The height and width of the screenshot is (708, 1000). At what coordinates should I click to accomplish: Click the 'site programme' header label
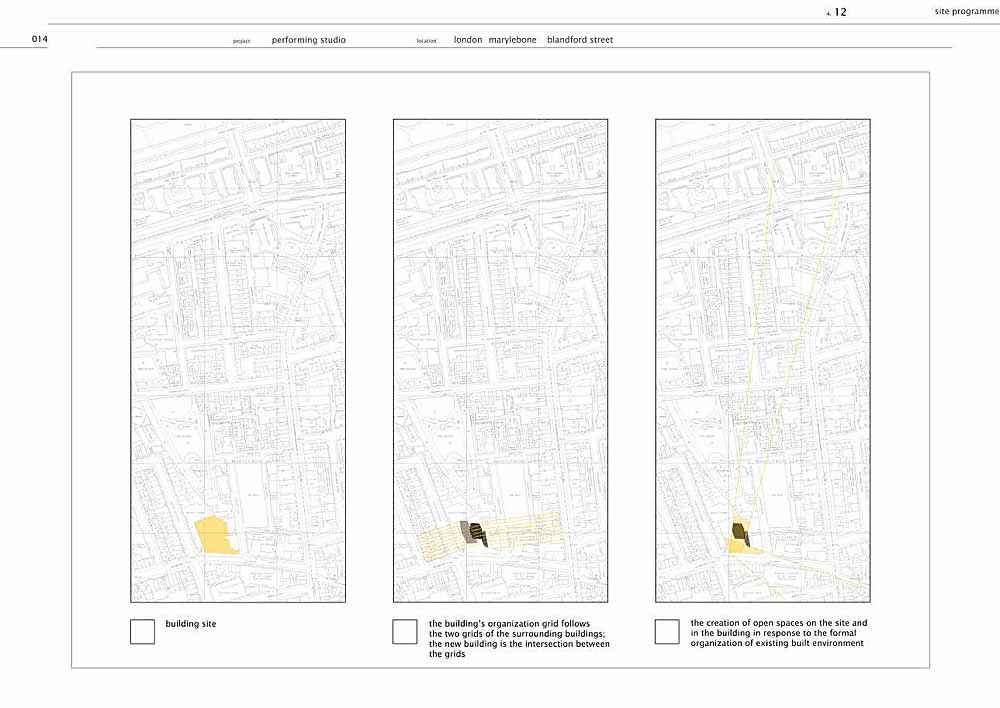[x=963, y=12]
